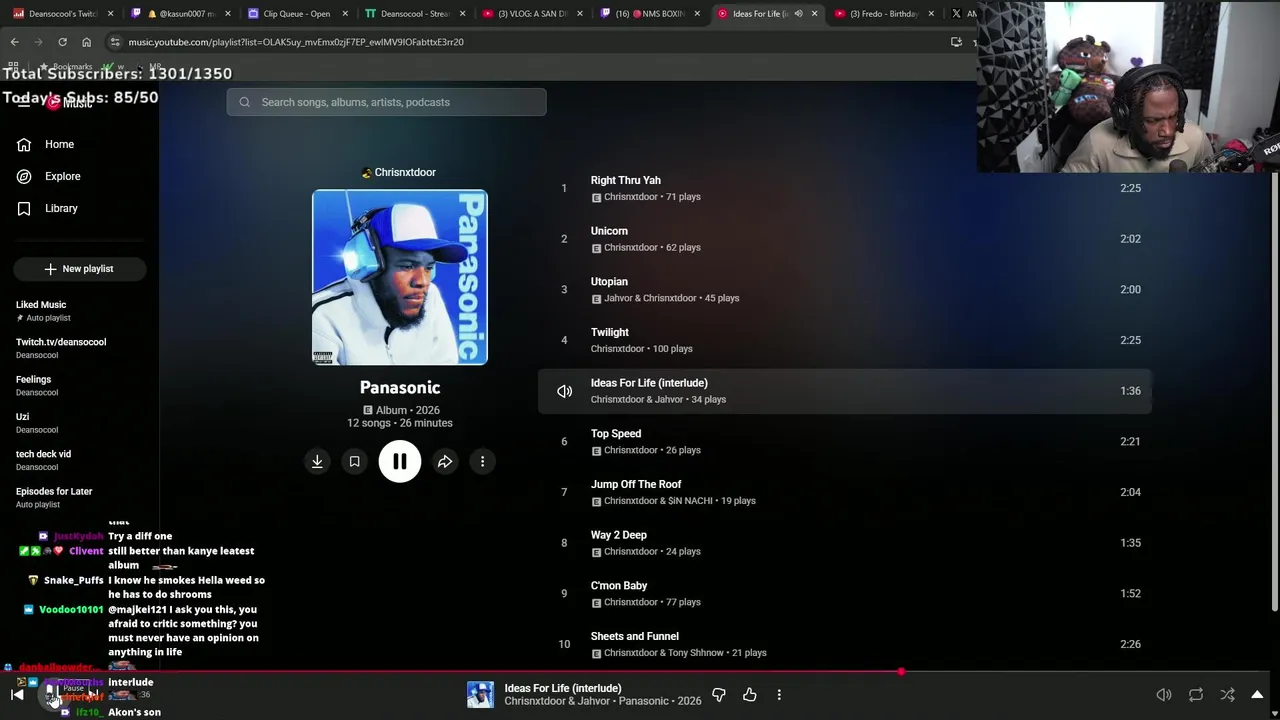Image resolution: width=1280 pixels, height=720 pixels.
Task: Switch to the @kasun0007 tab
Action: [179, 14]
